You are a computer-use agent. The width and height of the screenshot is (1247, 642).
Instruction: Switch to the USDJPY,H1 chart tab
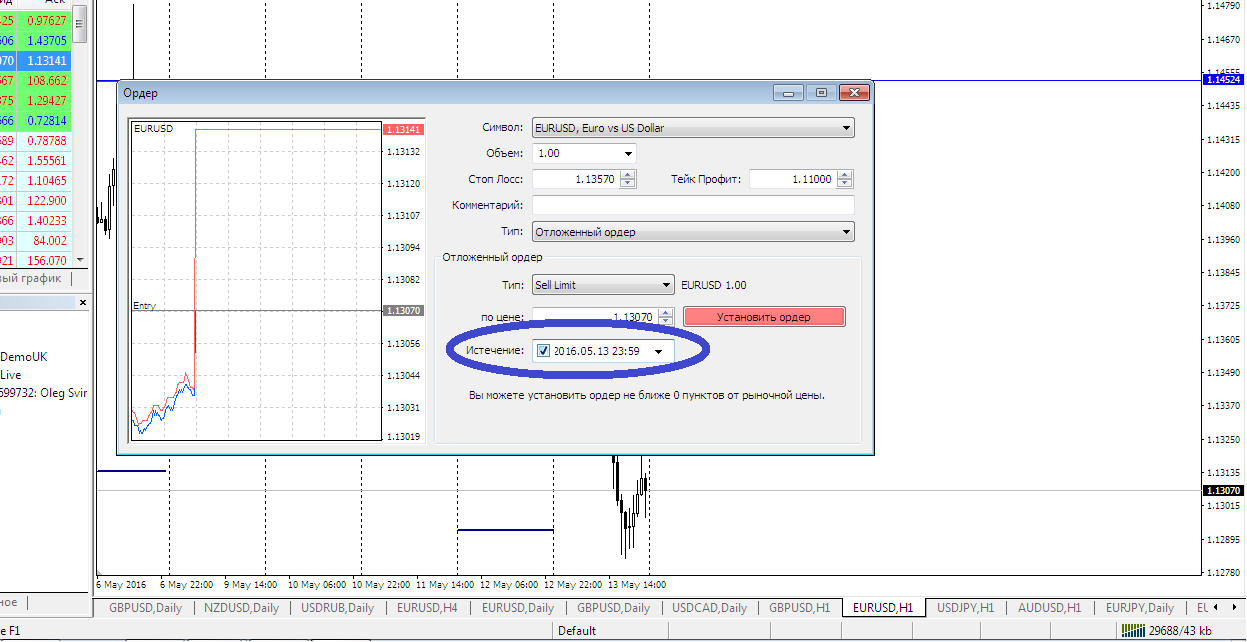[966, 607]
